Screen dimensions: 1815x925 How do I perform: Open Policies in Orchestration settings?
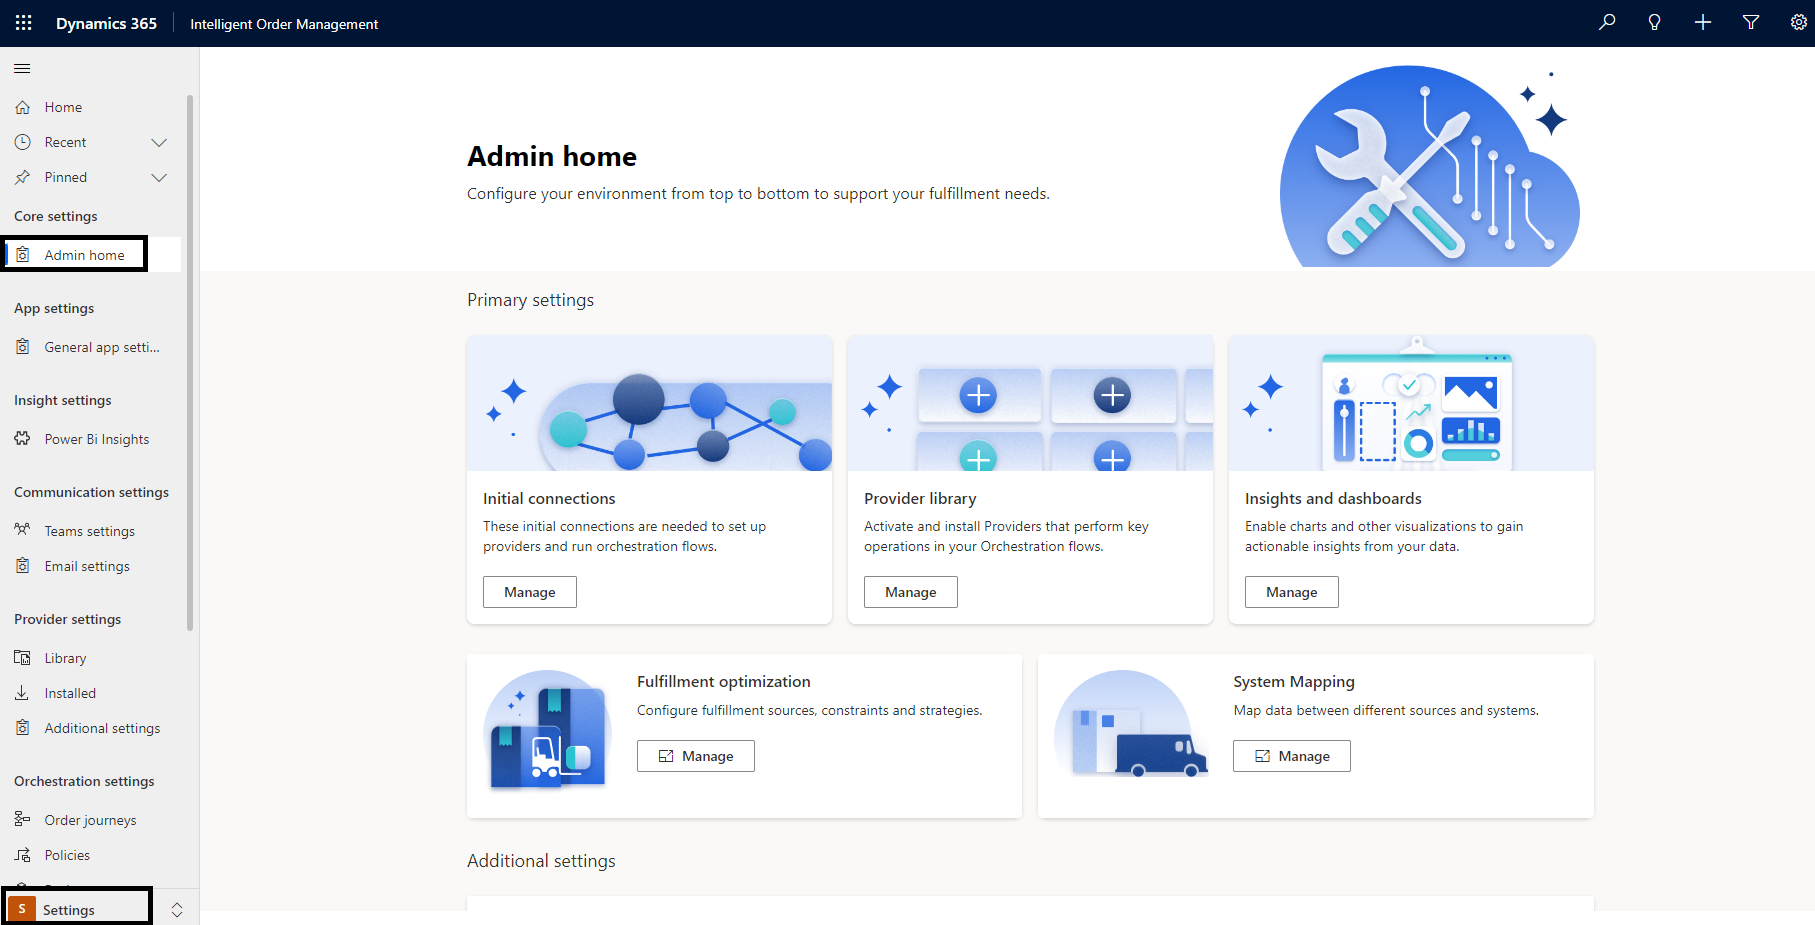[x=67, y=854]
